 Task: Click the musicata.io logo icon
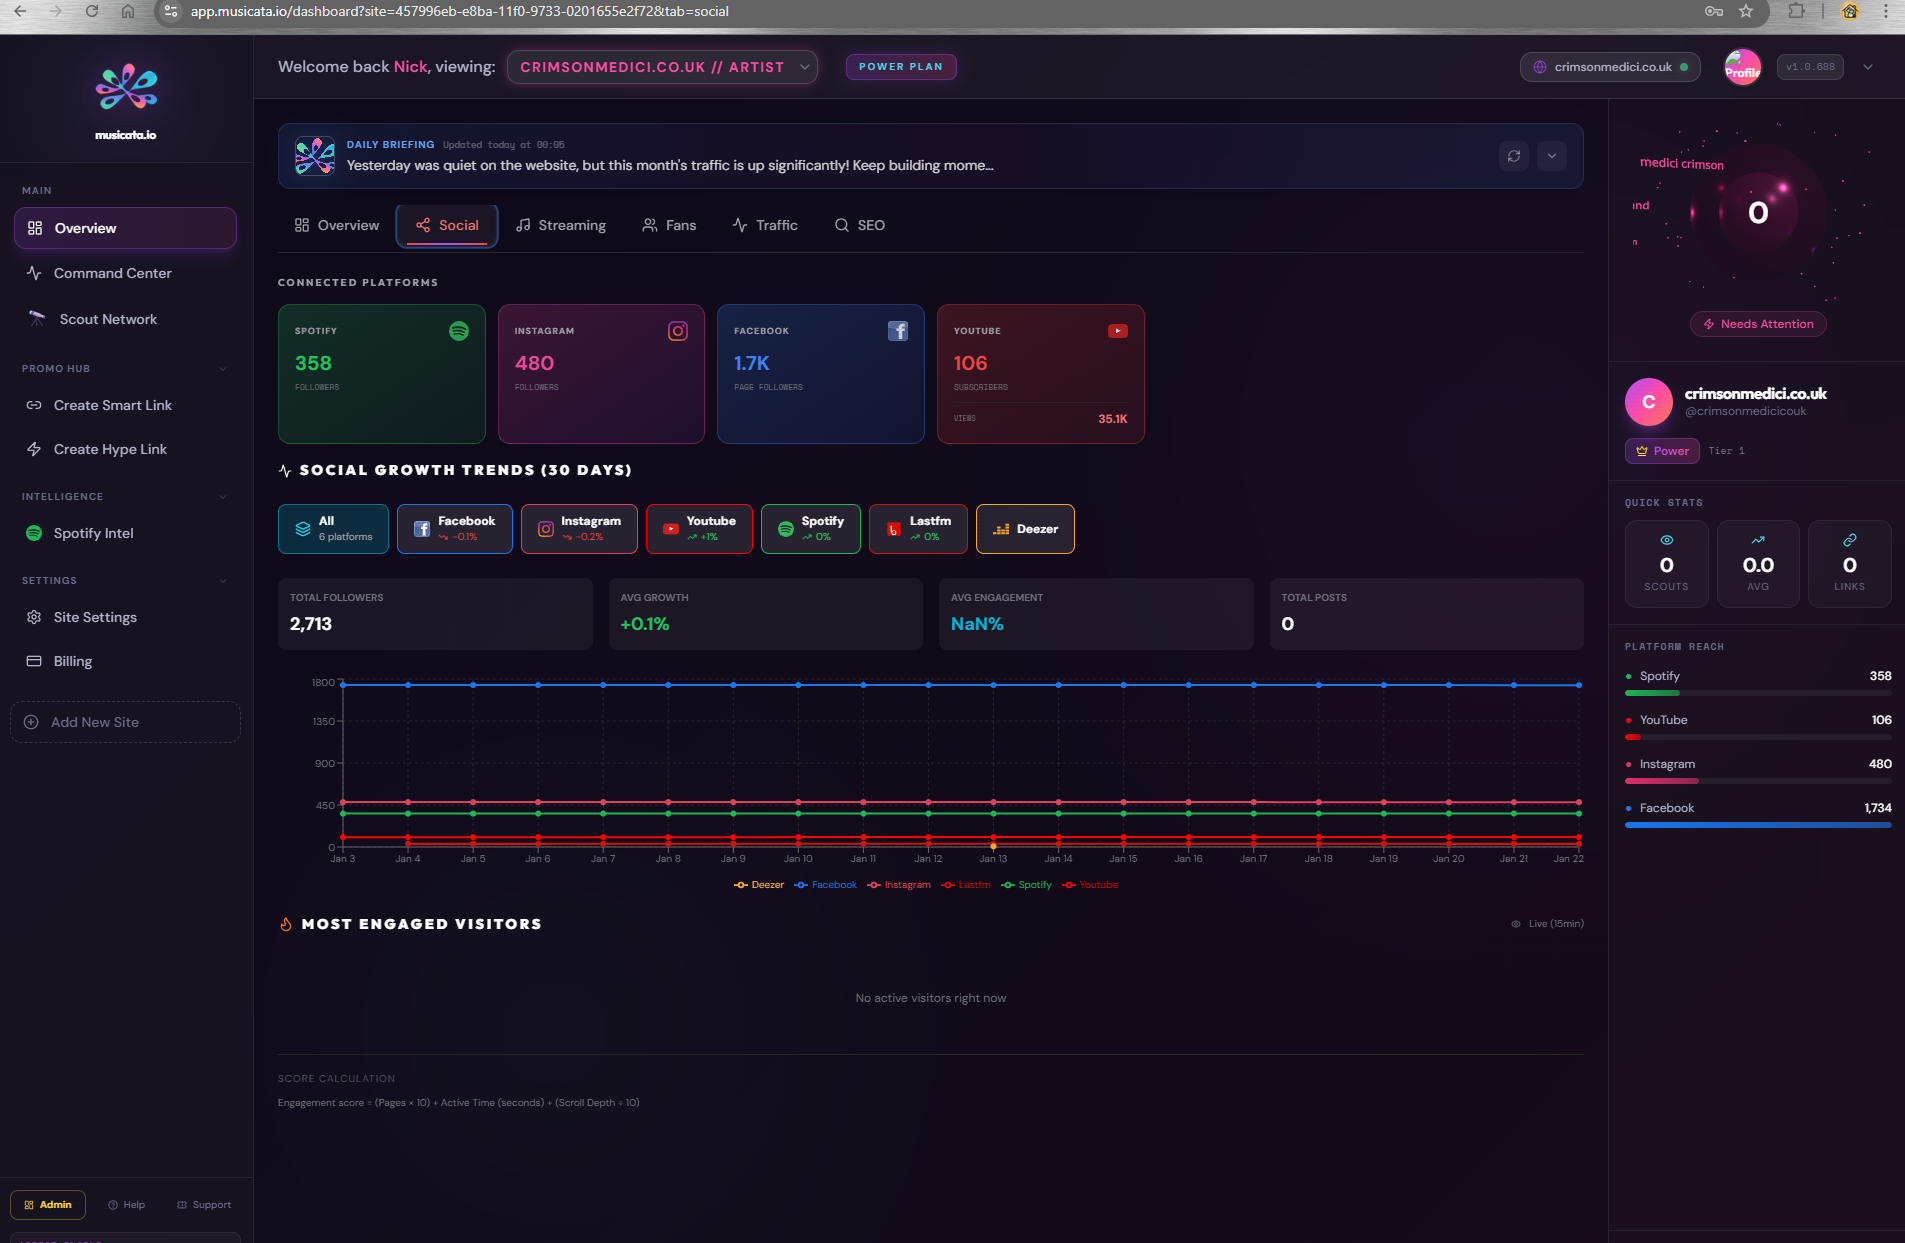126,88
